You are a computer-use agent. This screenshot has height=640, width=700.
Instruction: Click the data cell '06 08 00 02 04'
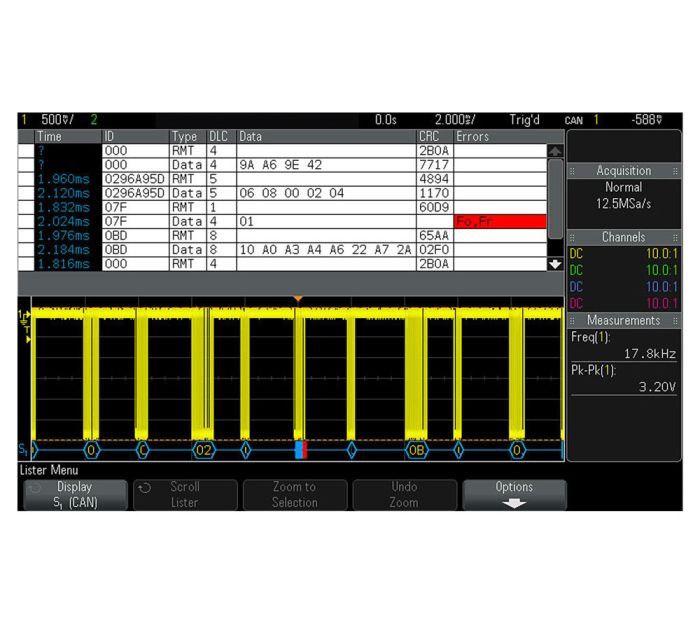(292, 193)
